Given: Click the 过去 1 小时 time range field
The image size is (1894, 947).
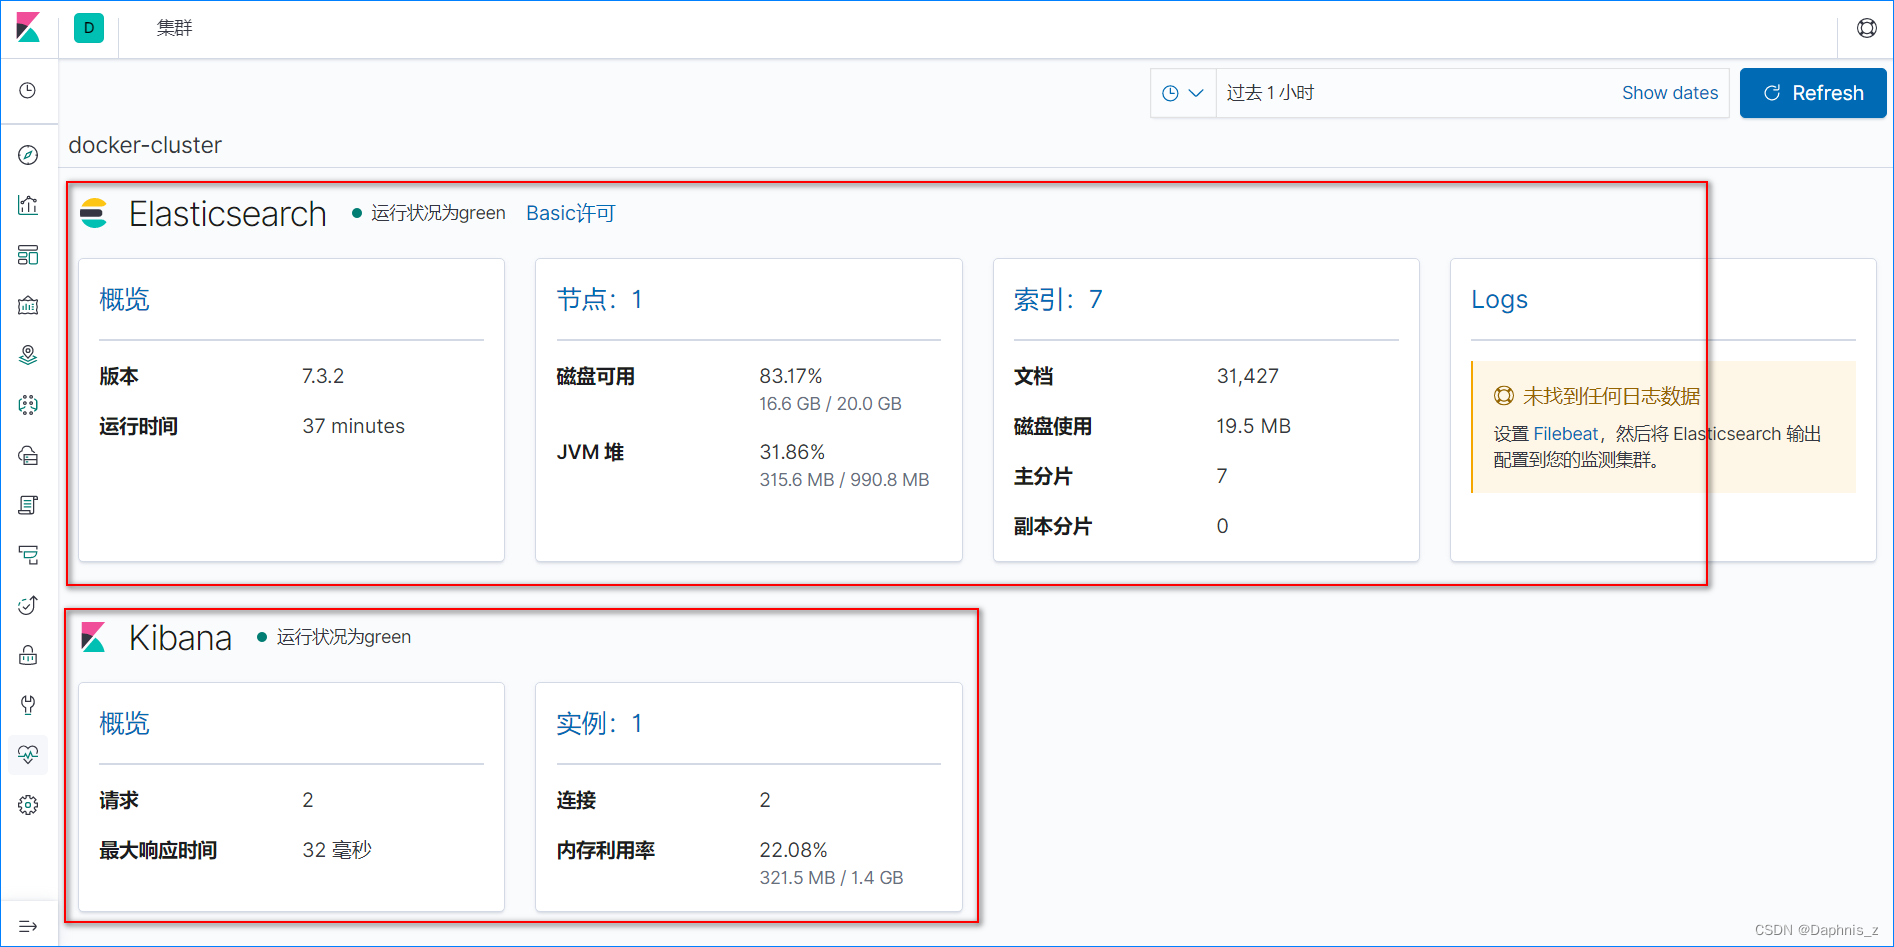Looking at the screenshot, I should [x=1271, y=92].
